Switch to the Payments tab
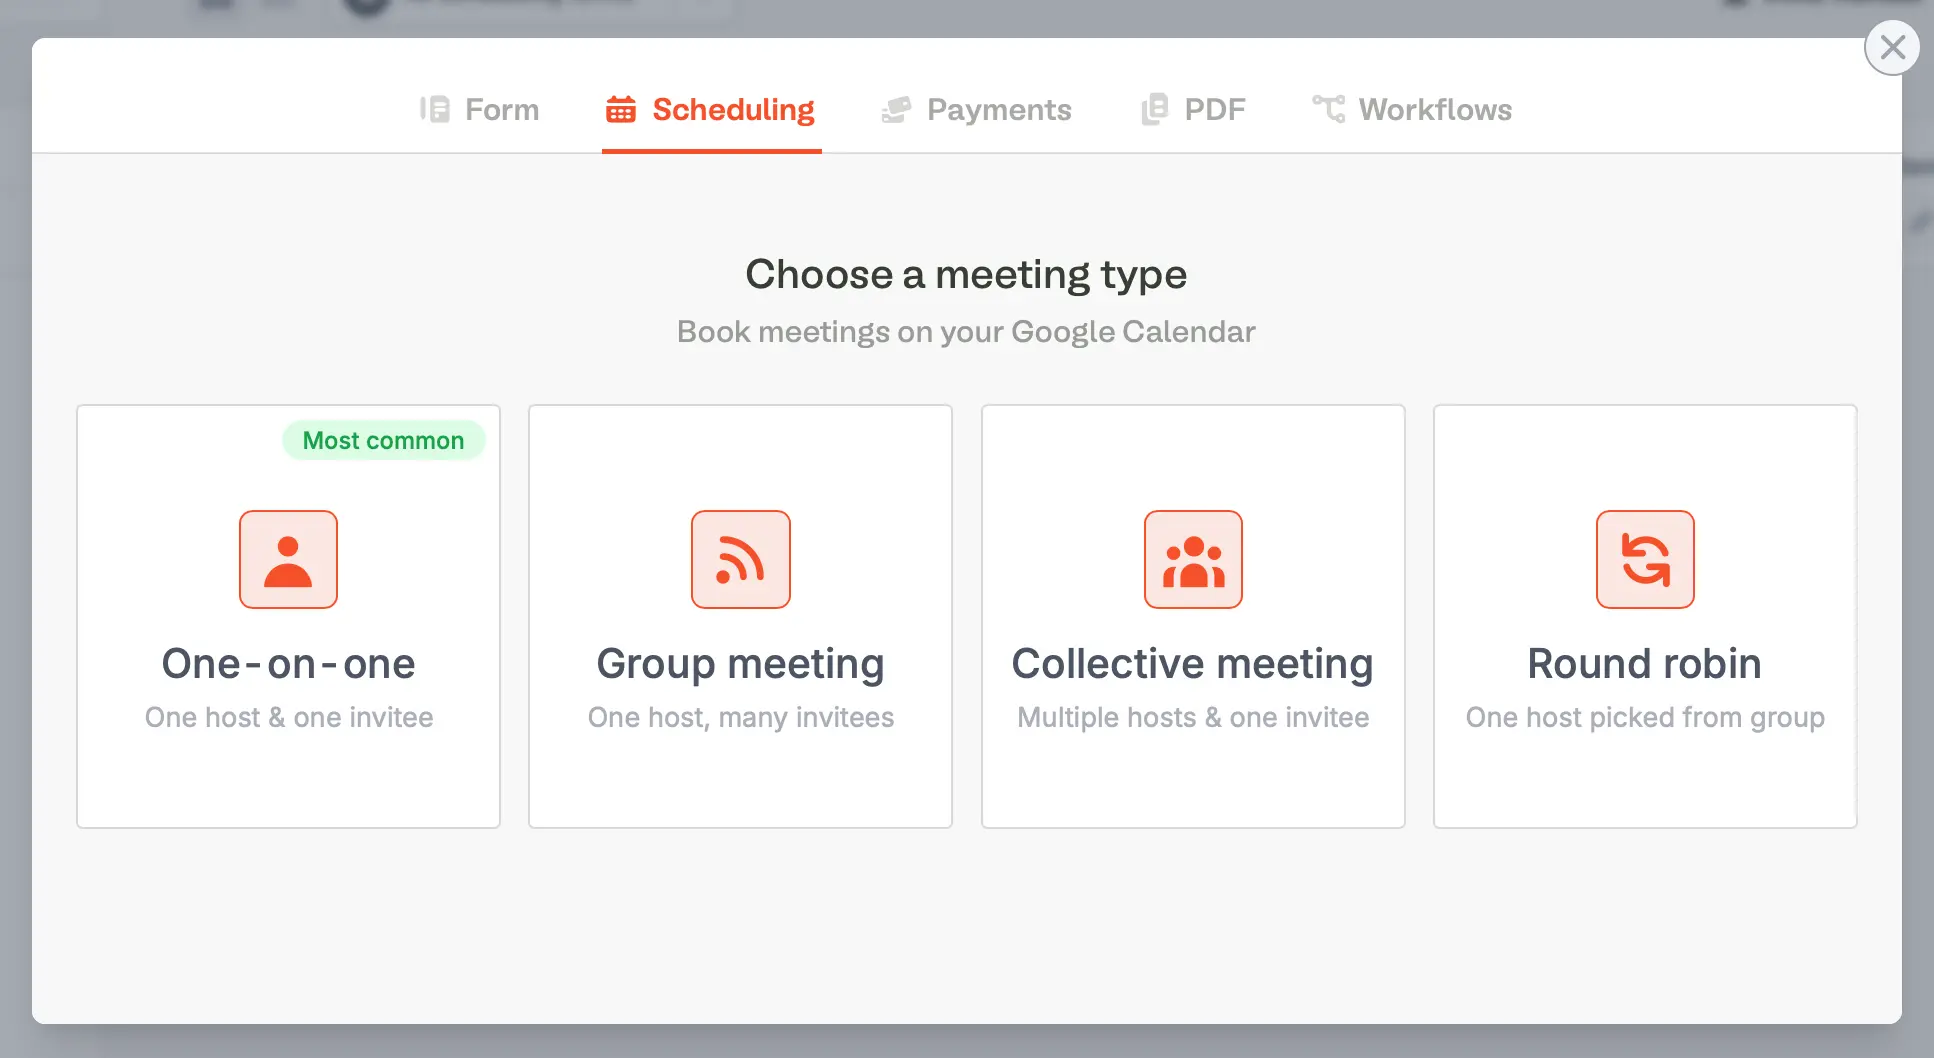 [x=999, y=110]
